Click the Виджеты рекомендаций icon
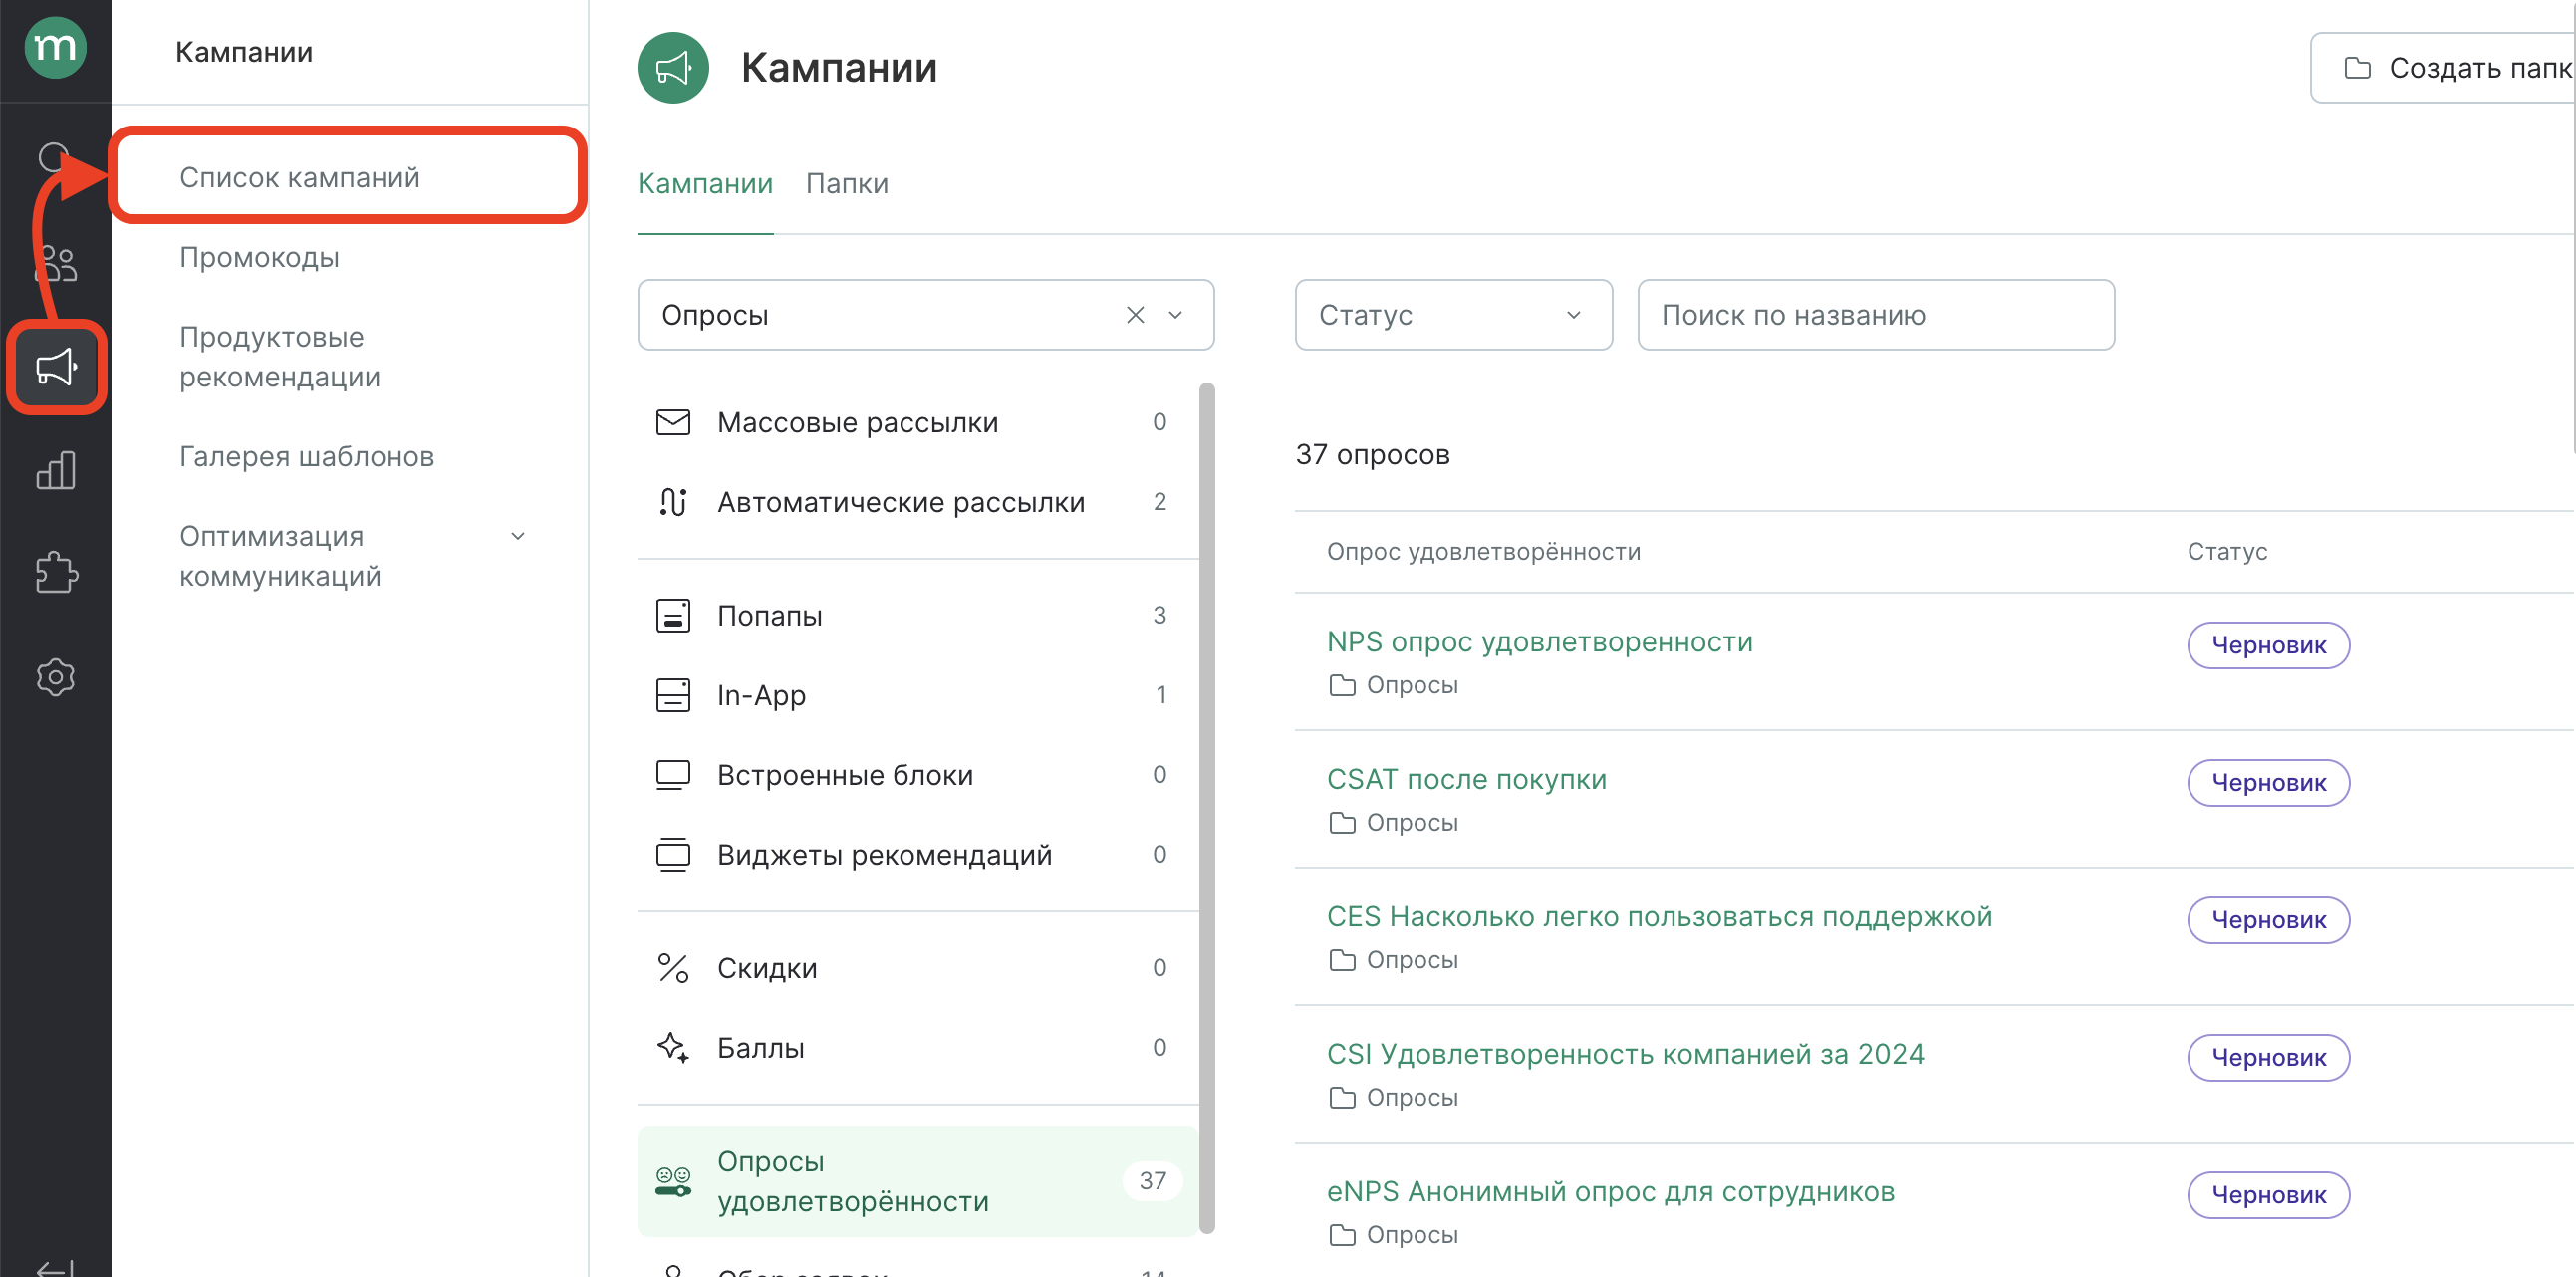This screenshot has height=1277, width=2576. 673,854
